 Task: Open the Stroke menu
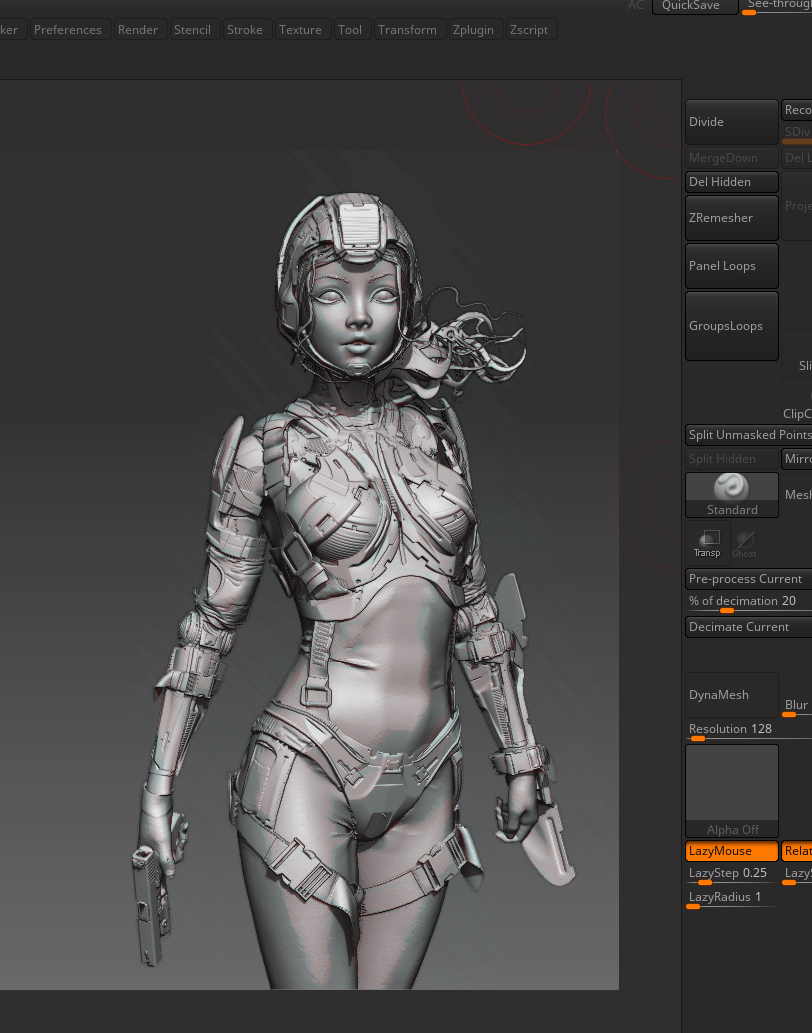(x=245, y=30)
